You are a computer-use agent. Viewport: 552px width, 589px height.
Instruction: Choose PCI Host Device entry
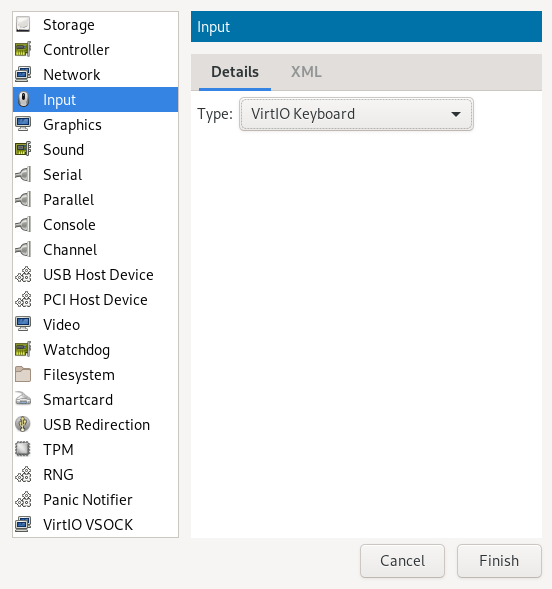coord(95,300)
